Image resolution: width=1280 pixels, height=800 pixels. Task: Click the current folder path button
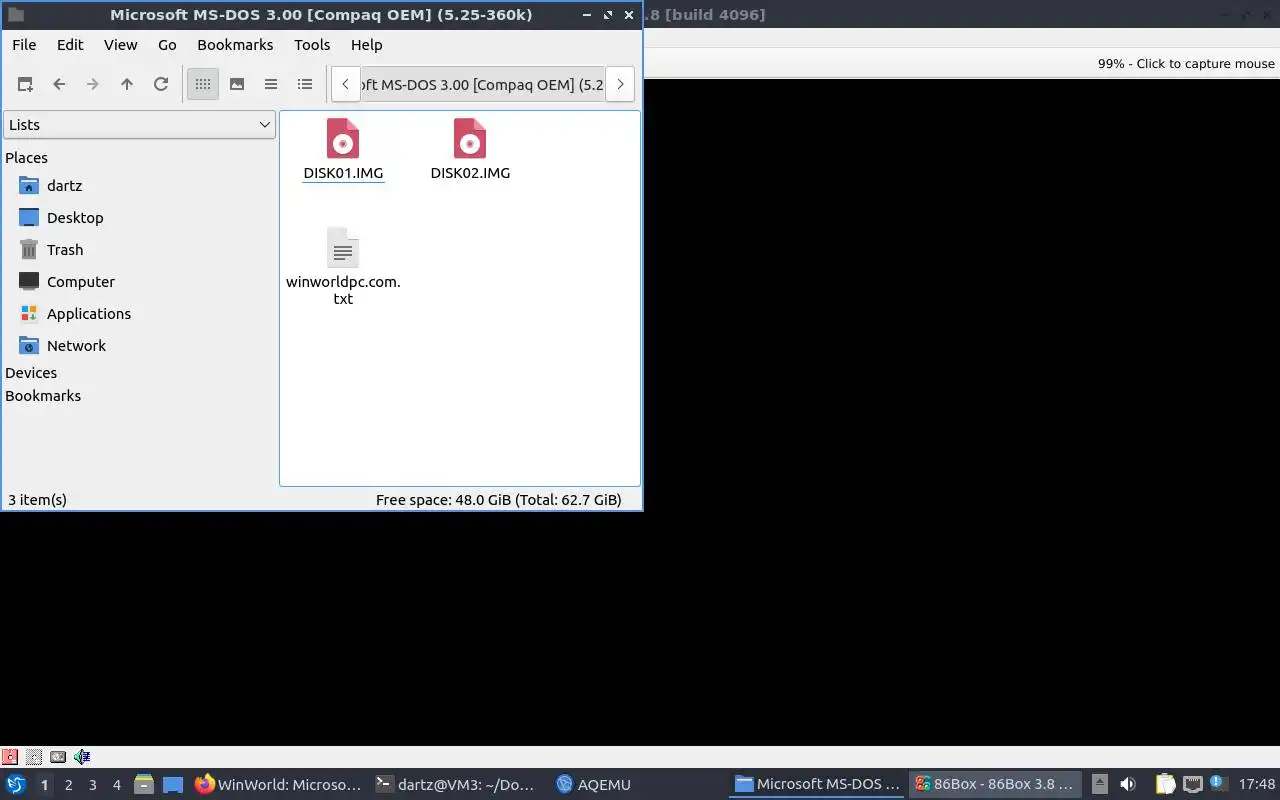tap(482, 84)
